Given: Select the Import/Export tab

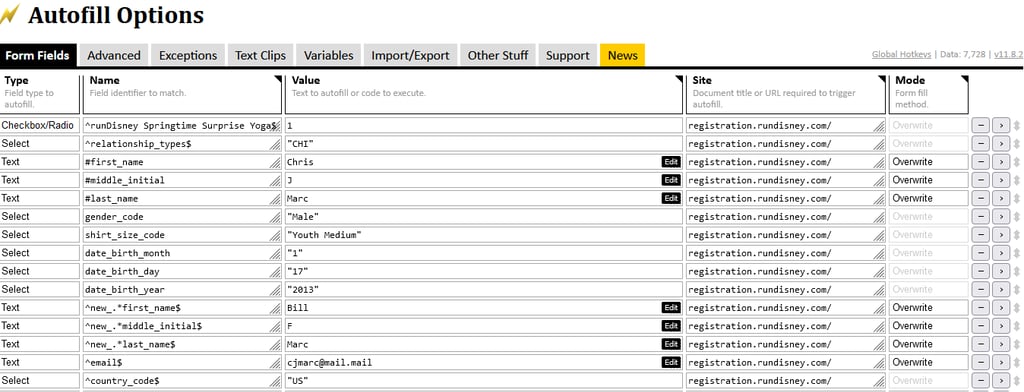Looking at the screenshot, I should [x=410, y=56].
